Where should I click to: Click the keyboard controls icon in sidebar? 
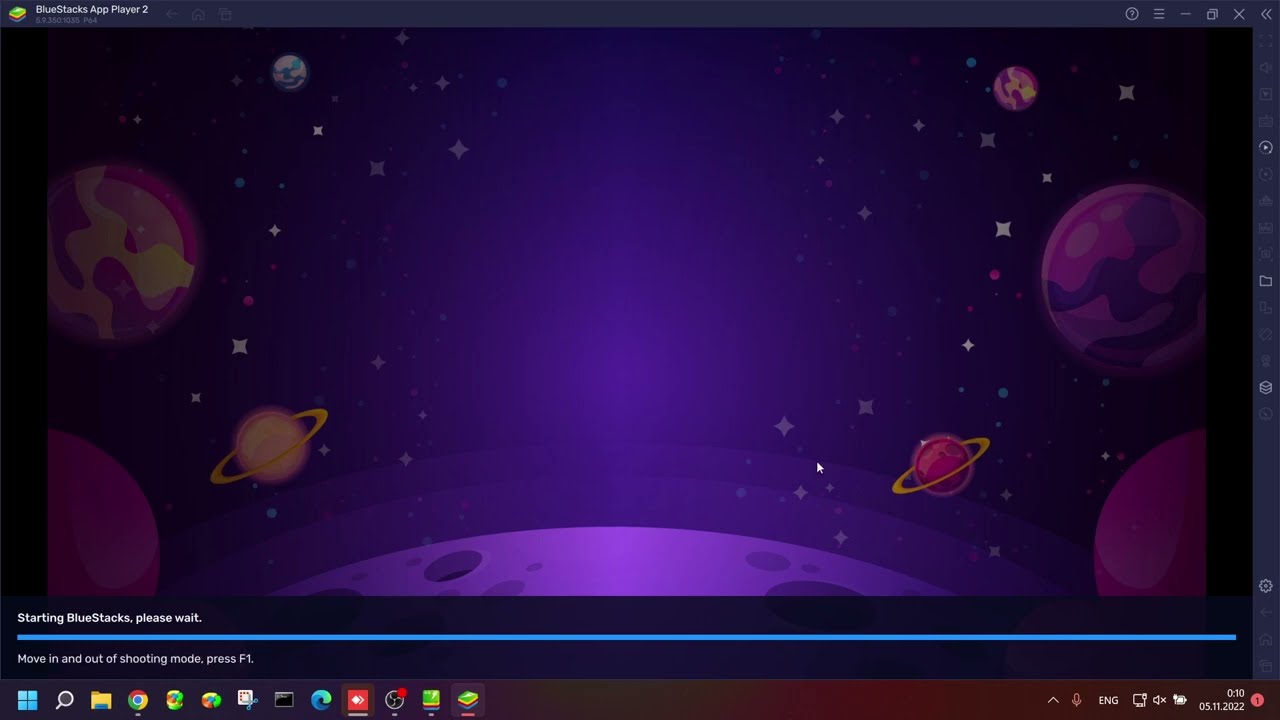(x=1265, y=121)
